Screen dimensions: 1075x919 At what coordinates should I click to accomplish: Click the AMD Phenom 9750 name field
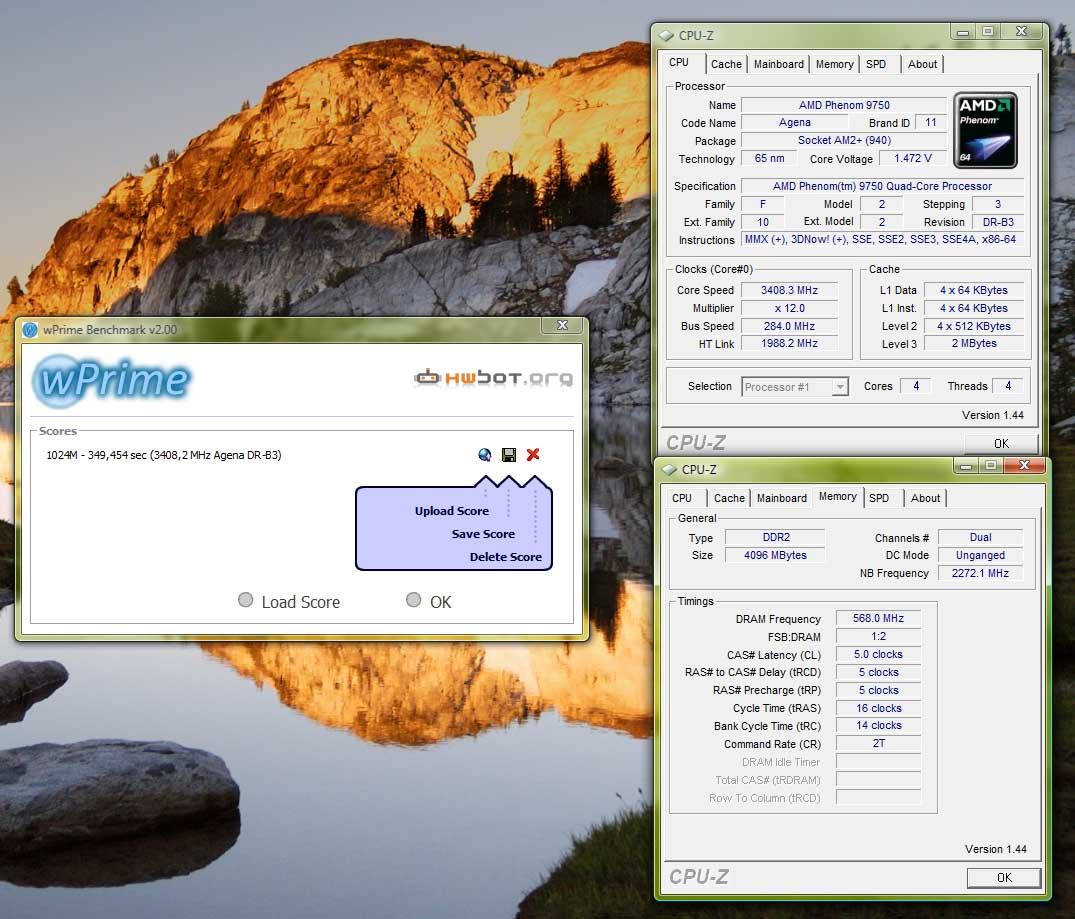coord(844,105)
